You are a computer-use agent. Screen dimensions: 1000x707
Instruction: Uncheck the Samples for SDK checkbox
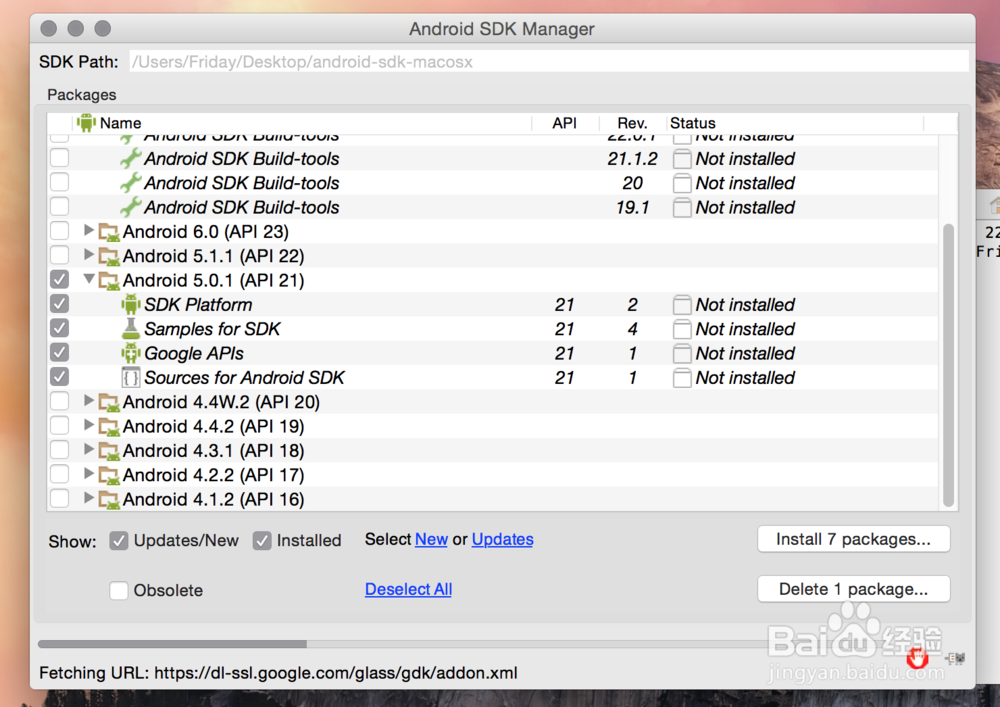pyautogui.click(x=59, y=328)
